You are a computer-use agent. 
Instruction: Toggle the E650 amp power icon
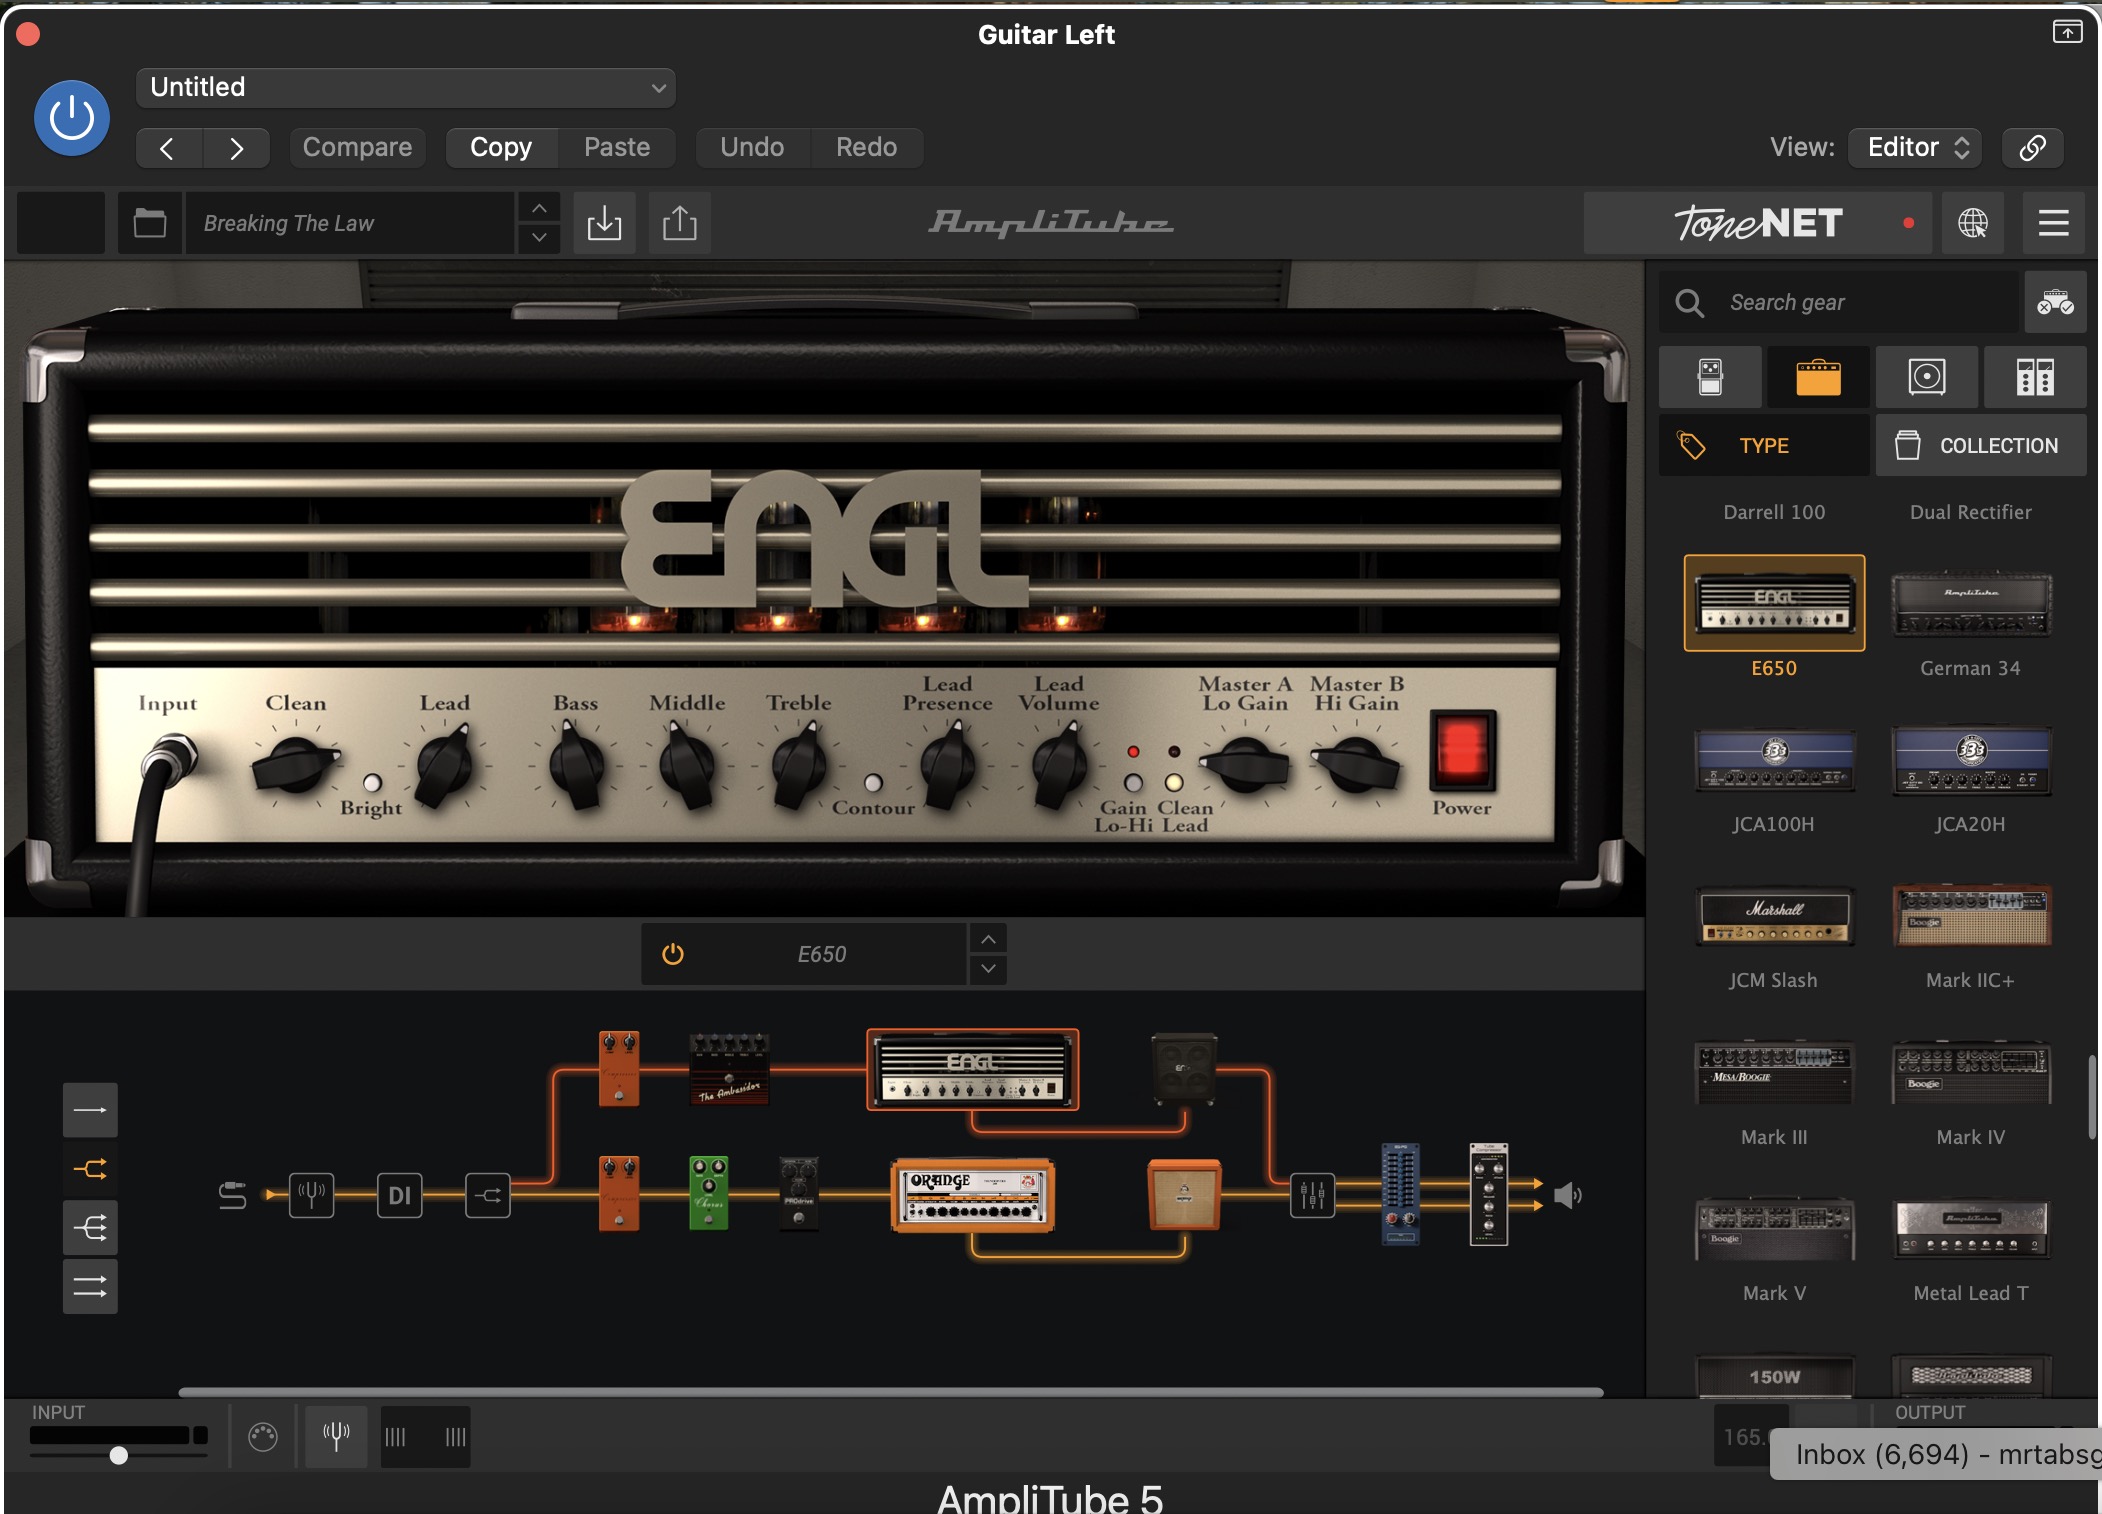coord(673,954)
